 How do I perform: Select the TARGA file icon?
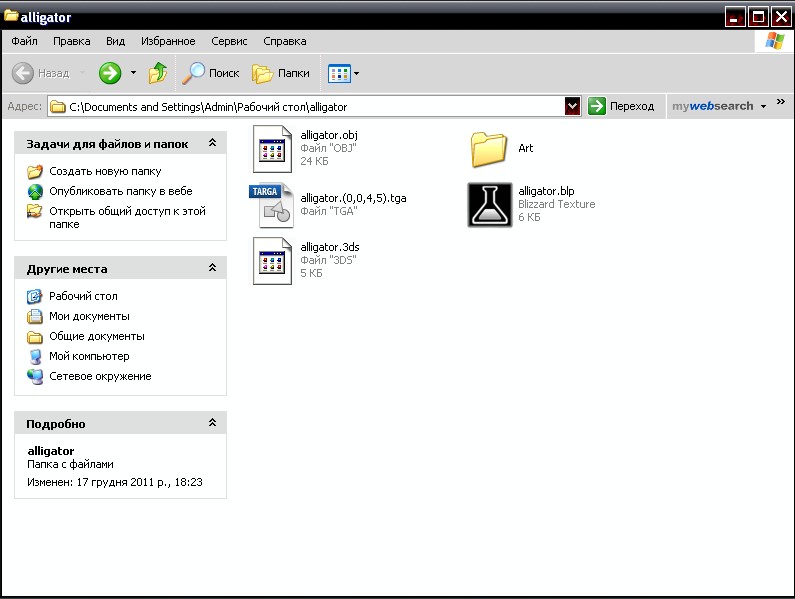271,205
